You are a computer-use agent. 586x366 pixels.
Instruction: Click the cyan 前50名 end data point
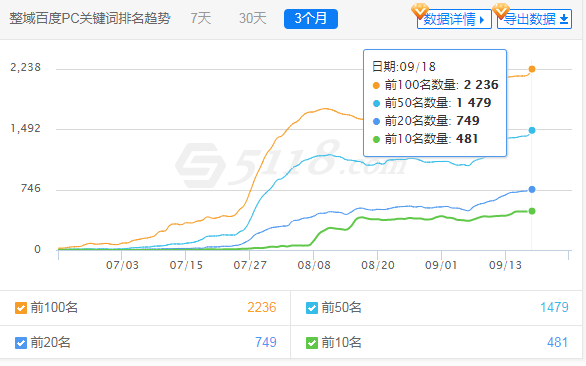[532, 130]
